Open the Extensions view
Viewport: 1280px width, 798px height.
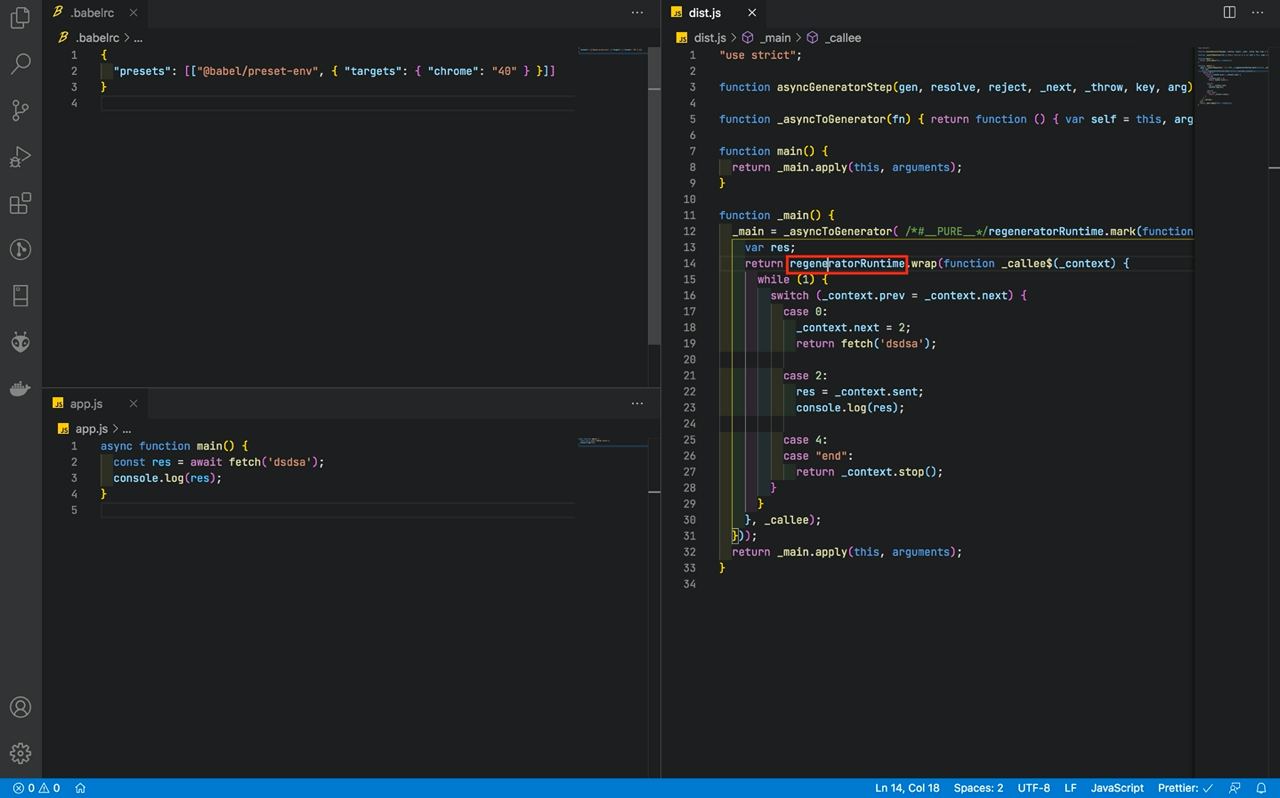pyautogui.click(x=20, y=204)
